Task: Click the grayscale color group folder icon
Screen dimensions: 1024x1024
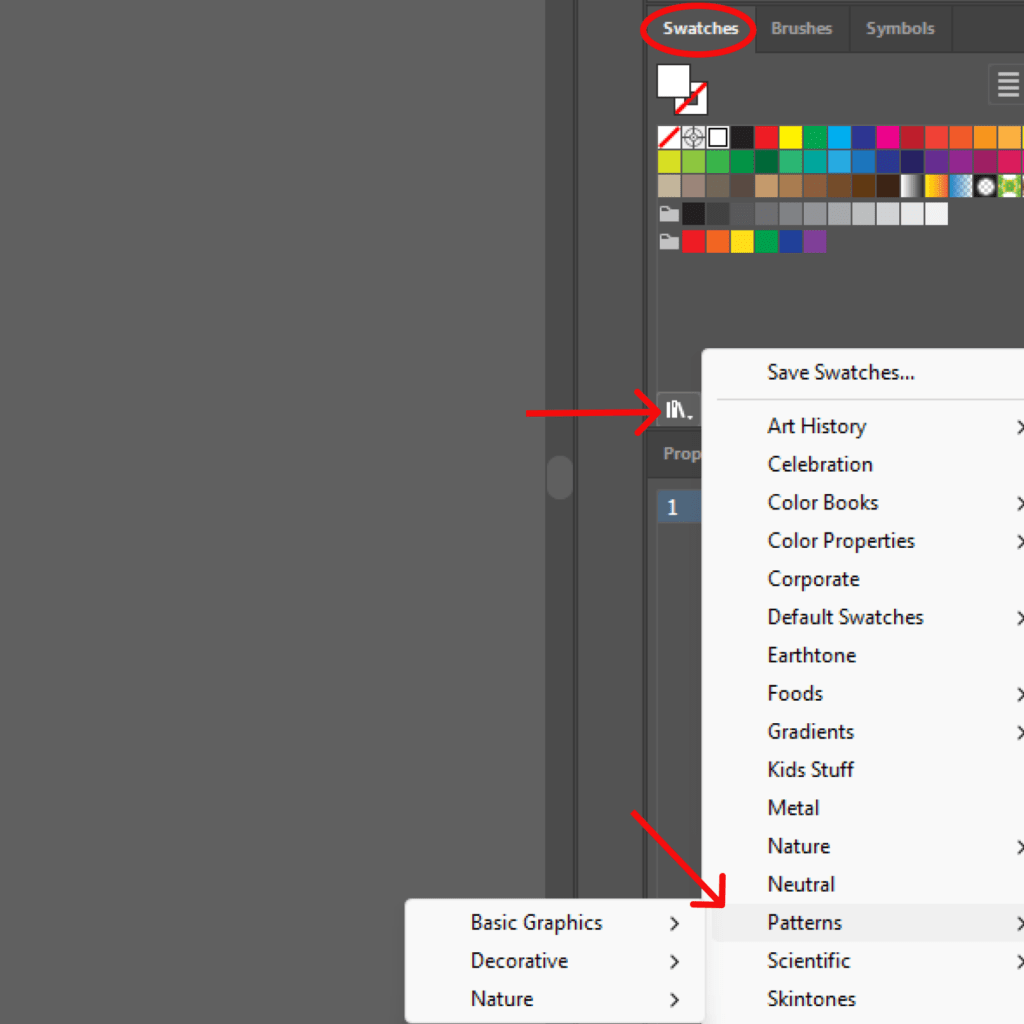Action: [669, 213]
